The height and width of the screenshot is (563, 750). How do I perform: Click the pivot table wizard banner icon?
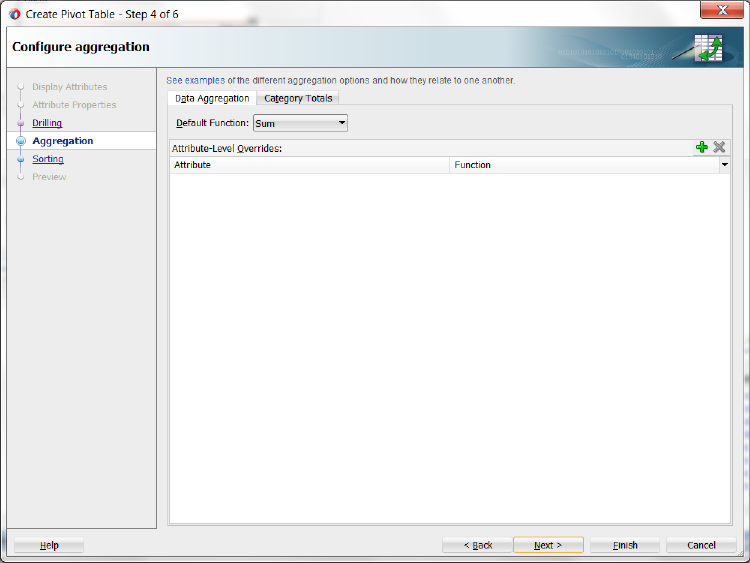point(708,48)
